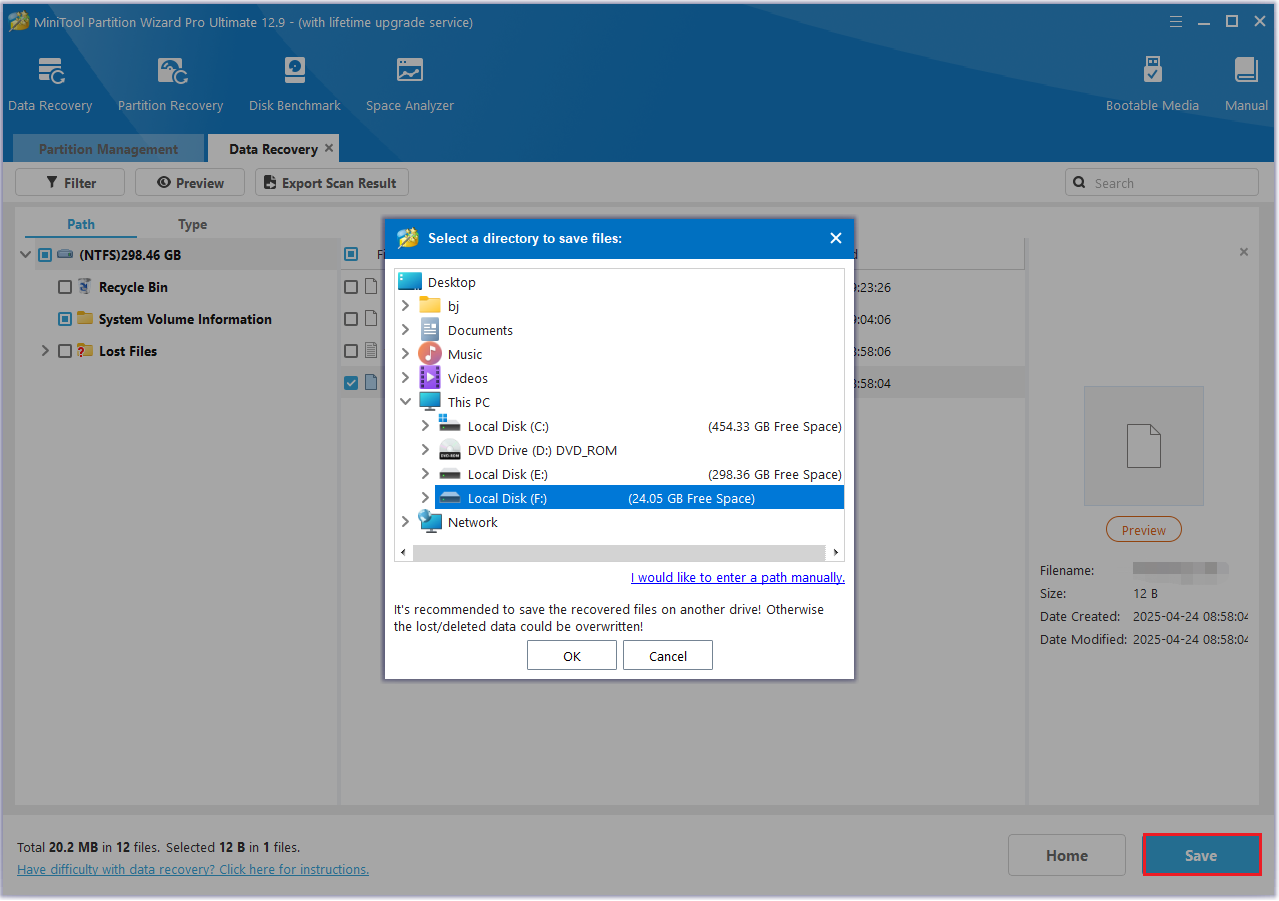The width and height of the screenshot is (1279, 901).
Task: Expand the Music node in dialog
Action: click(x=405, y=354)
